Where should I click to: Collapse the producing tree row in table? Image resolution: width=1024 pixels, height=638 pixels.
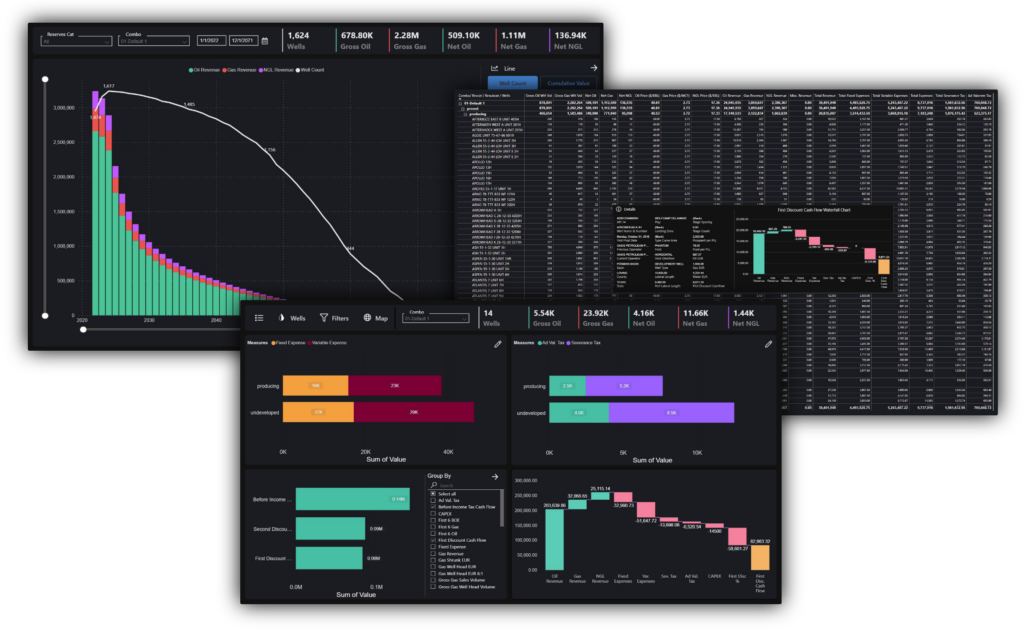pyautogui.click(x=467, y=115)
